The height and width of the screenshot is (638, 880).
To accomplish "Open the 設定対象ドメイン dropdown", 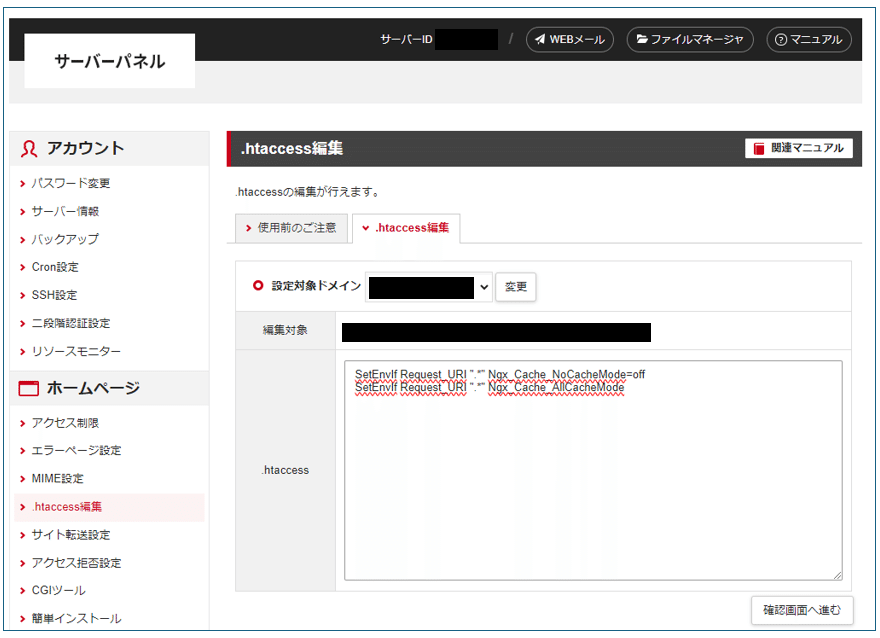I will click(x=429, y=287).
